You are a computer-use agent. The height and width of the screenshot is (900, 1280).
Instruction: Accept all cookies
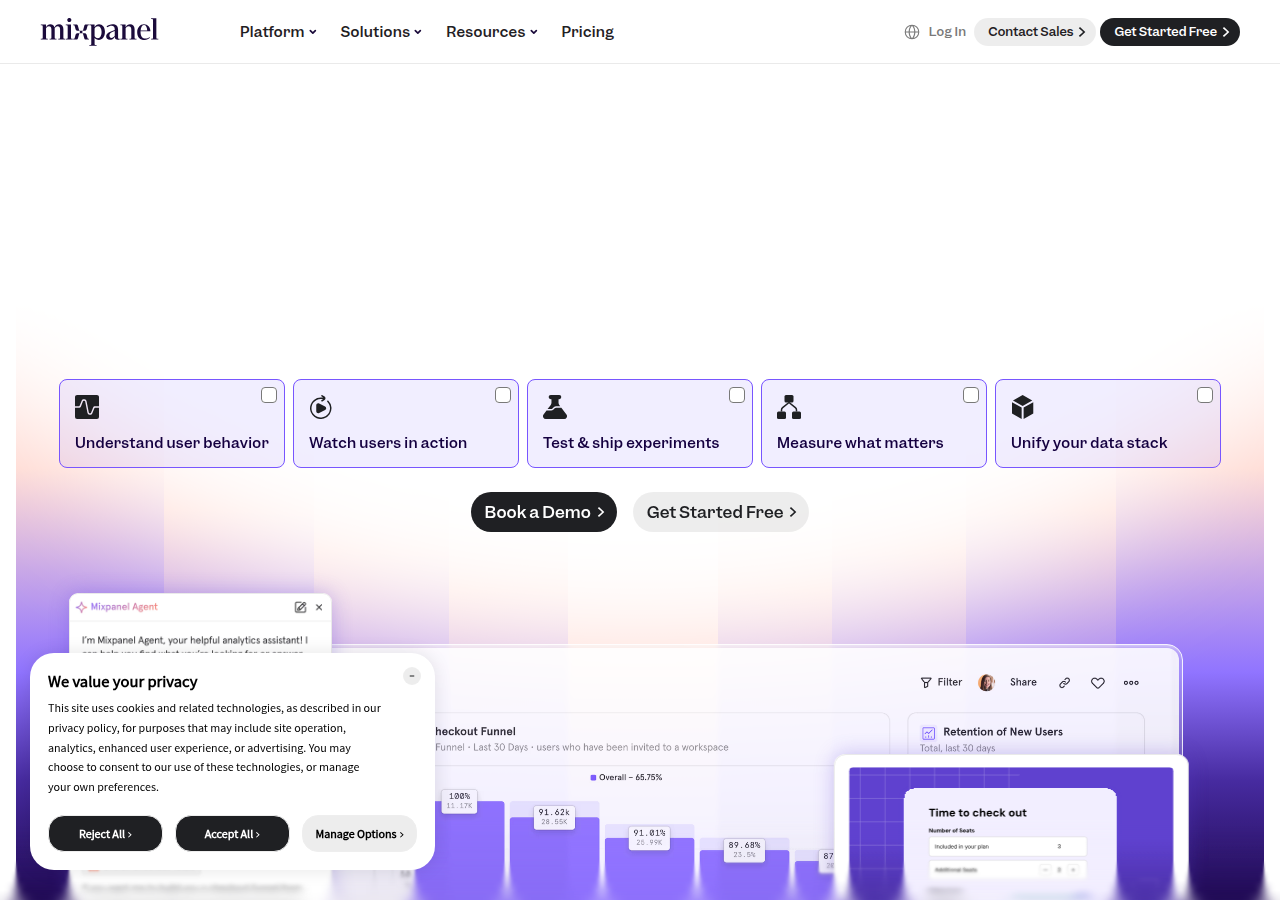click(232, 834)
